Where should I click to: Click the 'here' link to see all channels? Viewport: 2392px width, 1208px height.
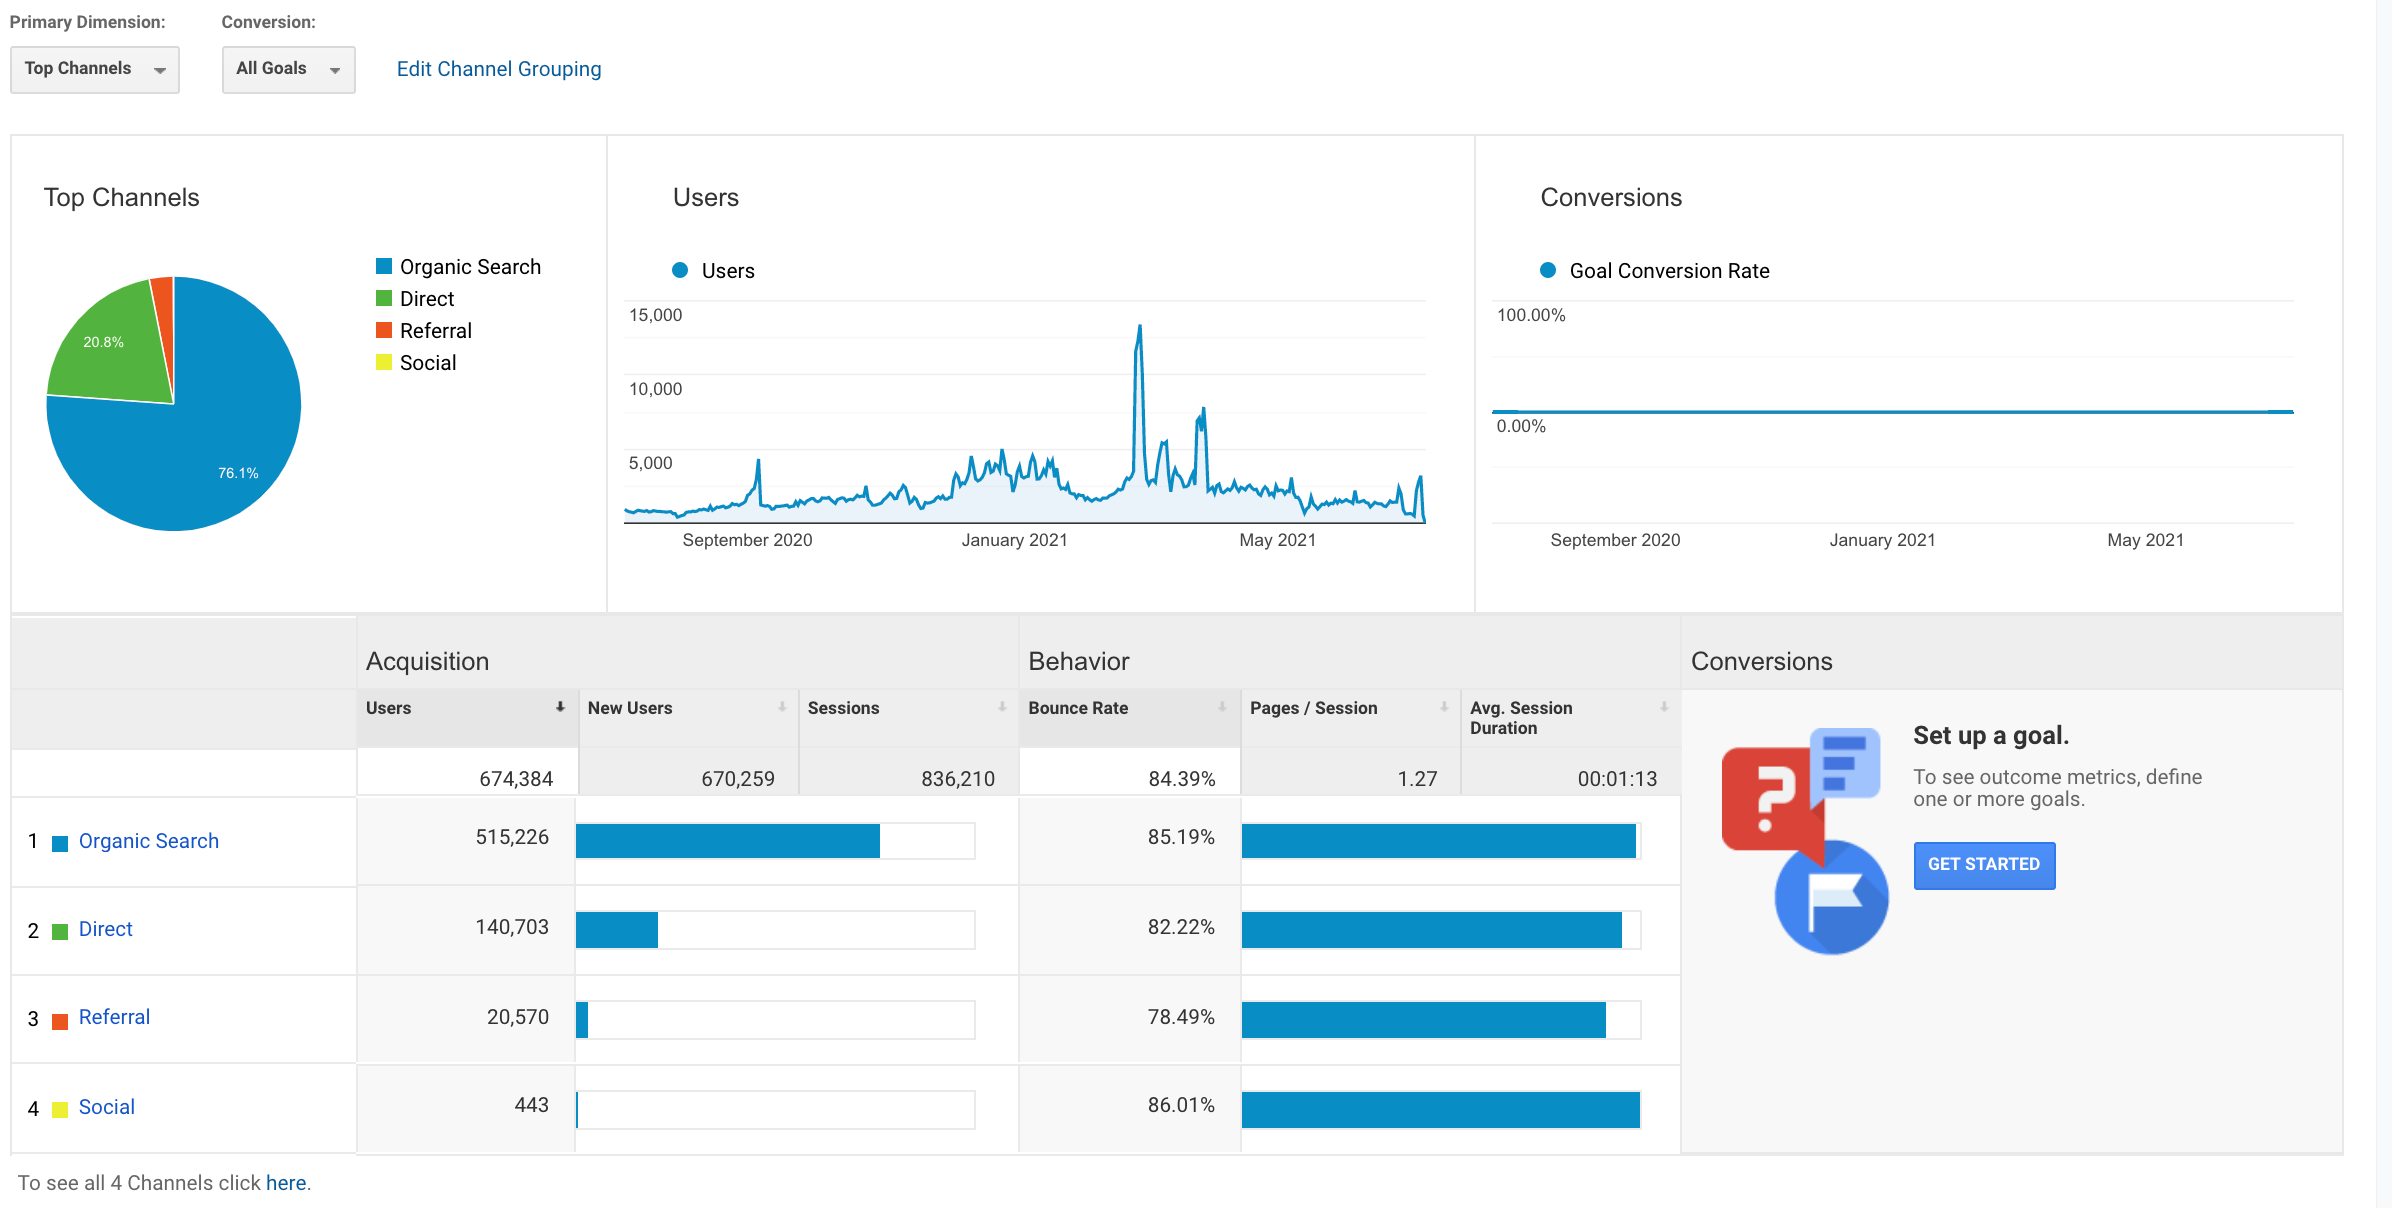tap(286, 1183)
